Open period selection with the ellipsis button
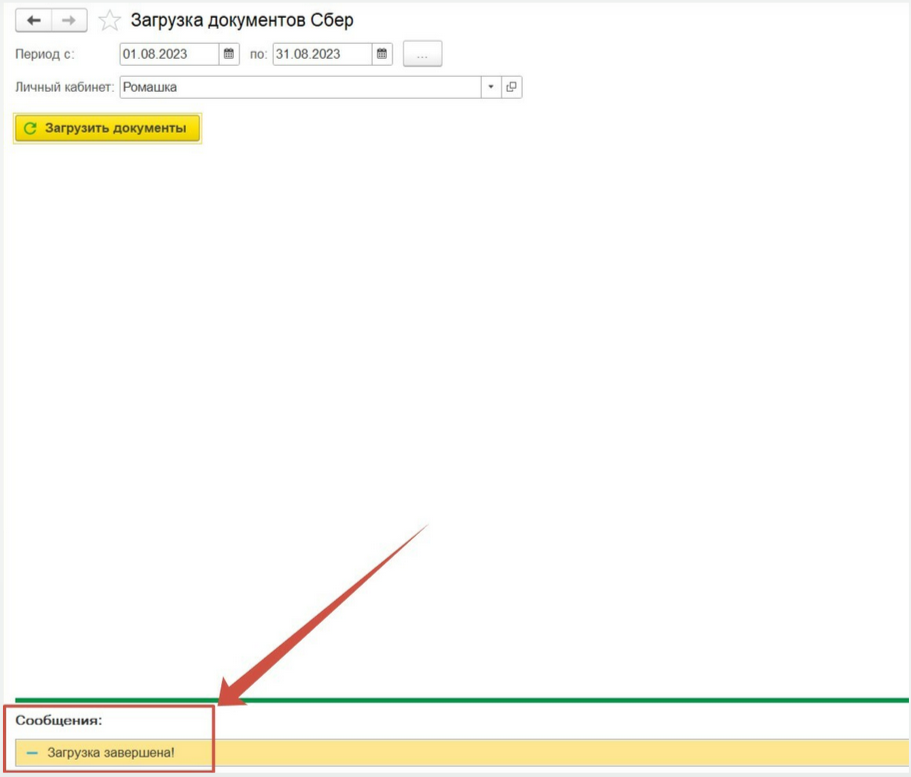The image size is (911, 777). click(x=422, y=55)
